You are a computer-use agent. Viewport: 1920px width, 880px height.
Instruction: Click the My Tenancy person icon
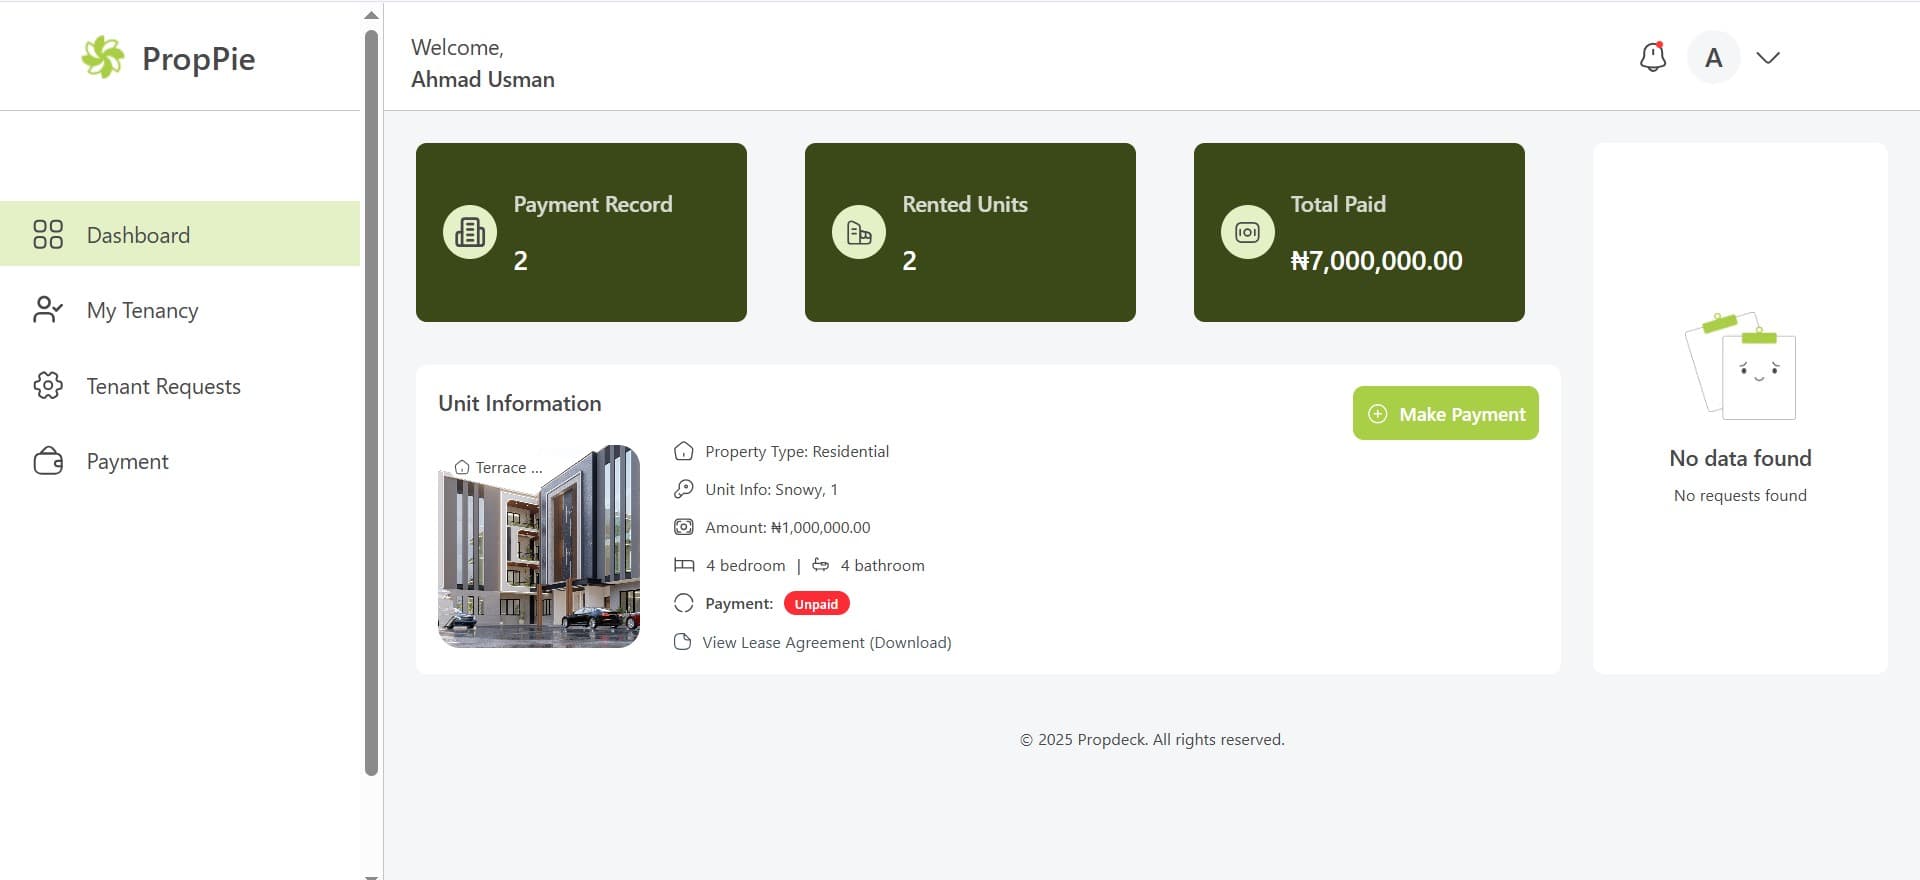click(x=48, y=310)
